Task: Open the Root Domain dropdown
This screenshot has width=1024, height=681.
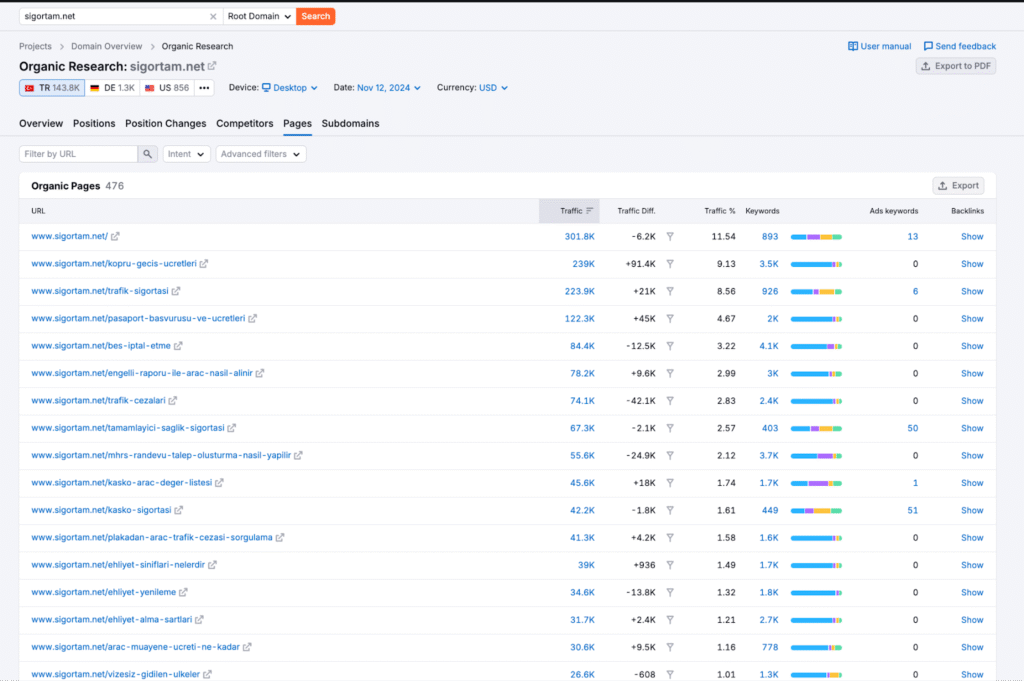Action: coord(259,16)
